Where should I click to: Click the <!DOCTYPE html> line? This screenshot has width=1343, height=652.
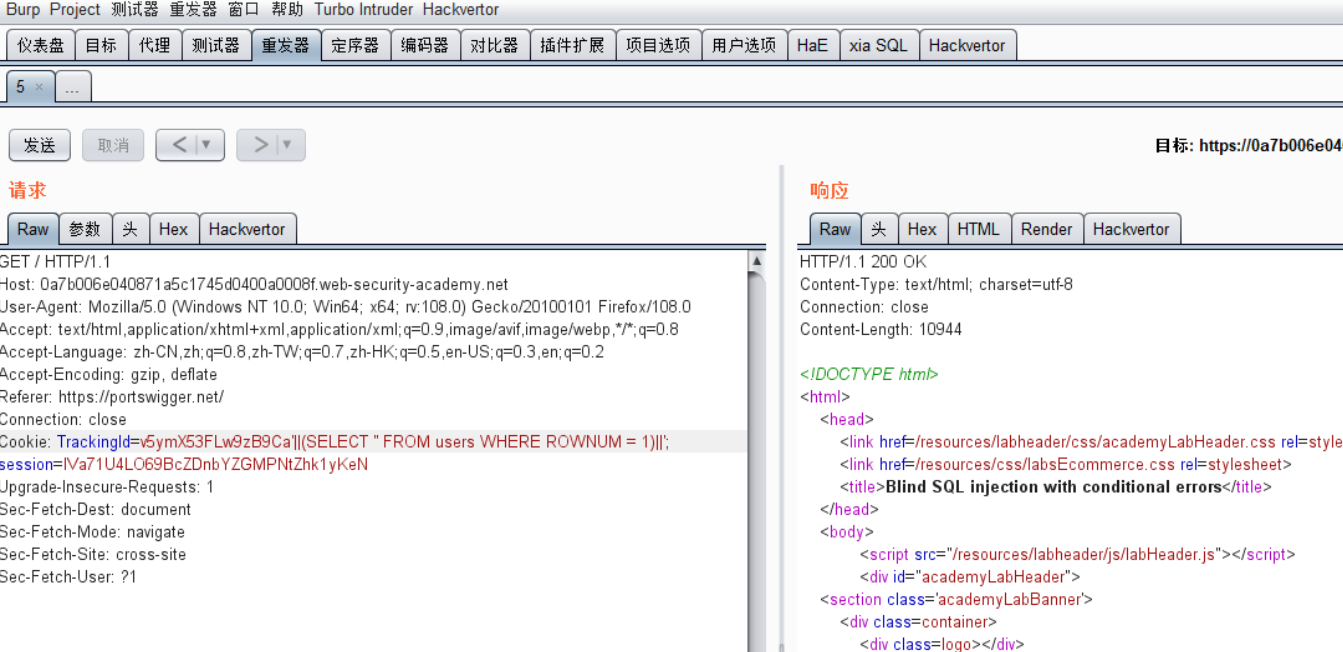pos(869,374)
